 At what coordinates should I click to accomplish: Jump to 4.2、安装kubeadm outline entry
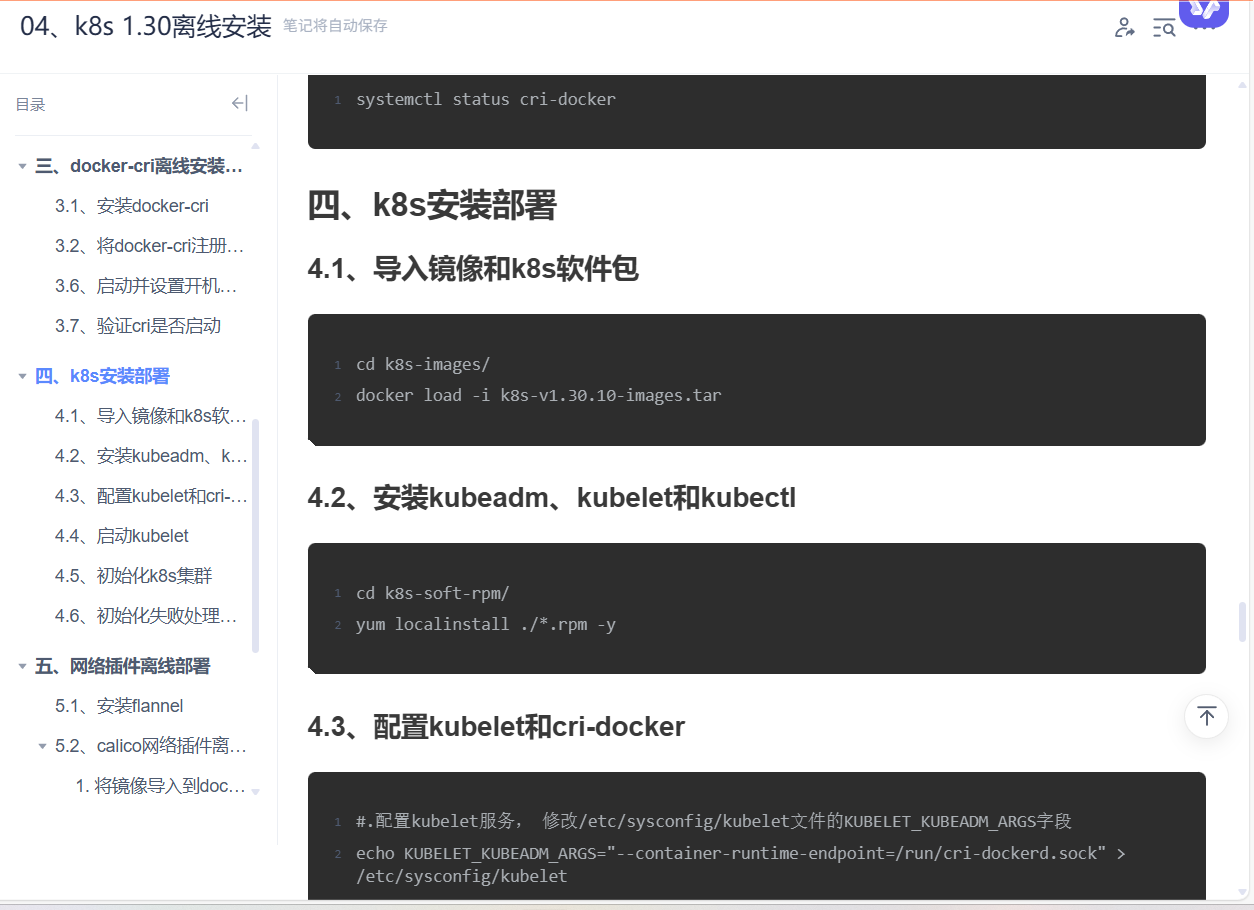(151, 456)
